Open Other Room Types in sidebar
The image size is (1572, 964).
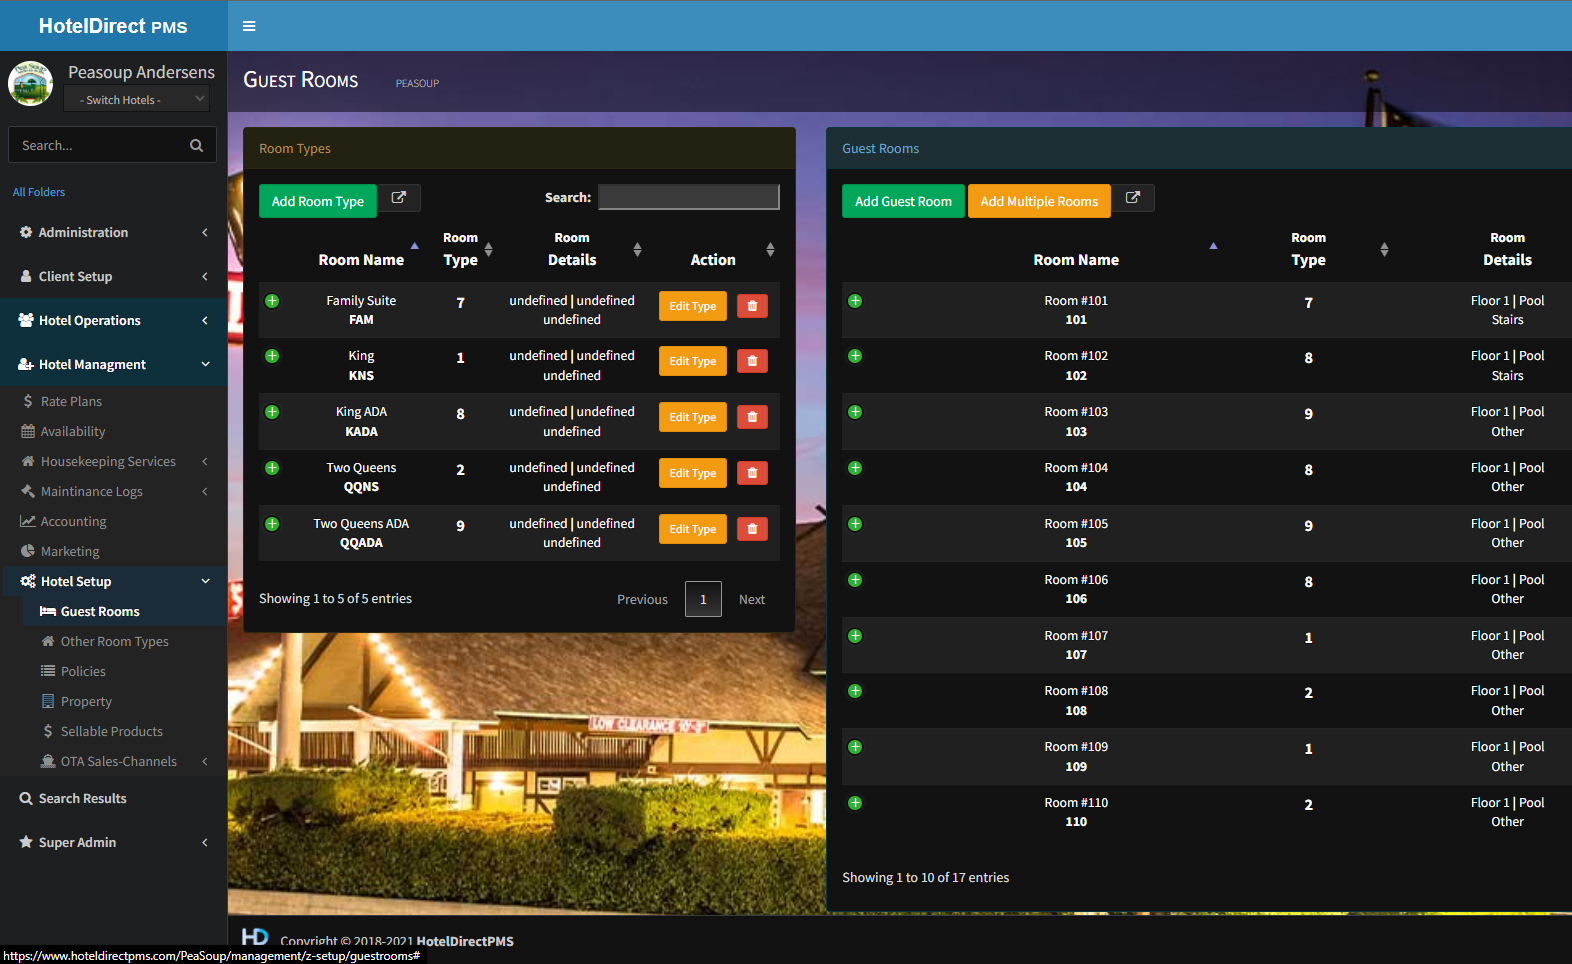click(114, 641)
